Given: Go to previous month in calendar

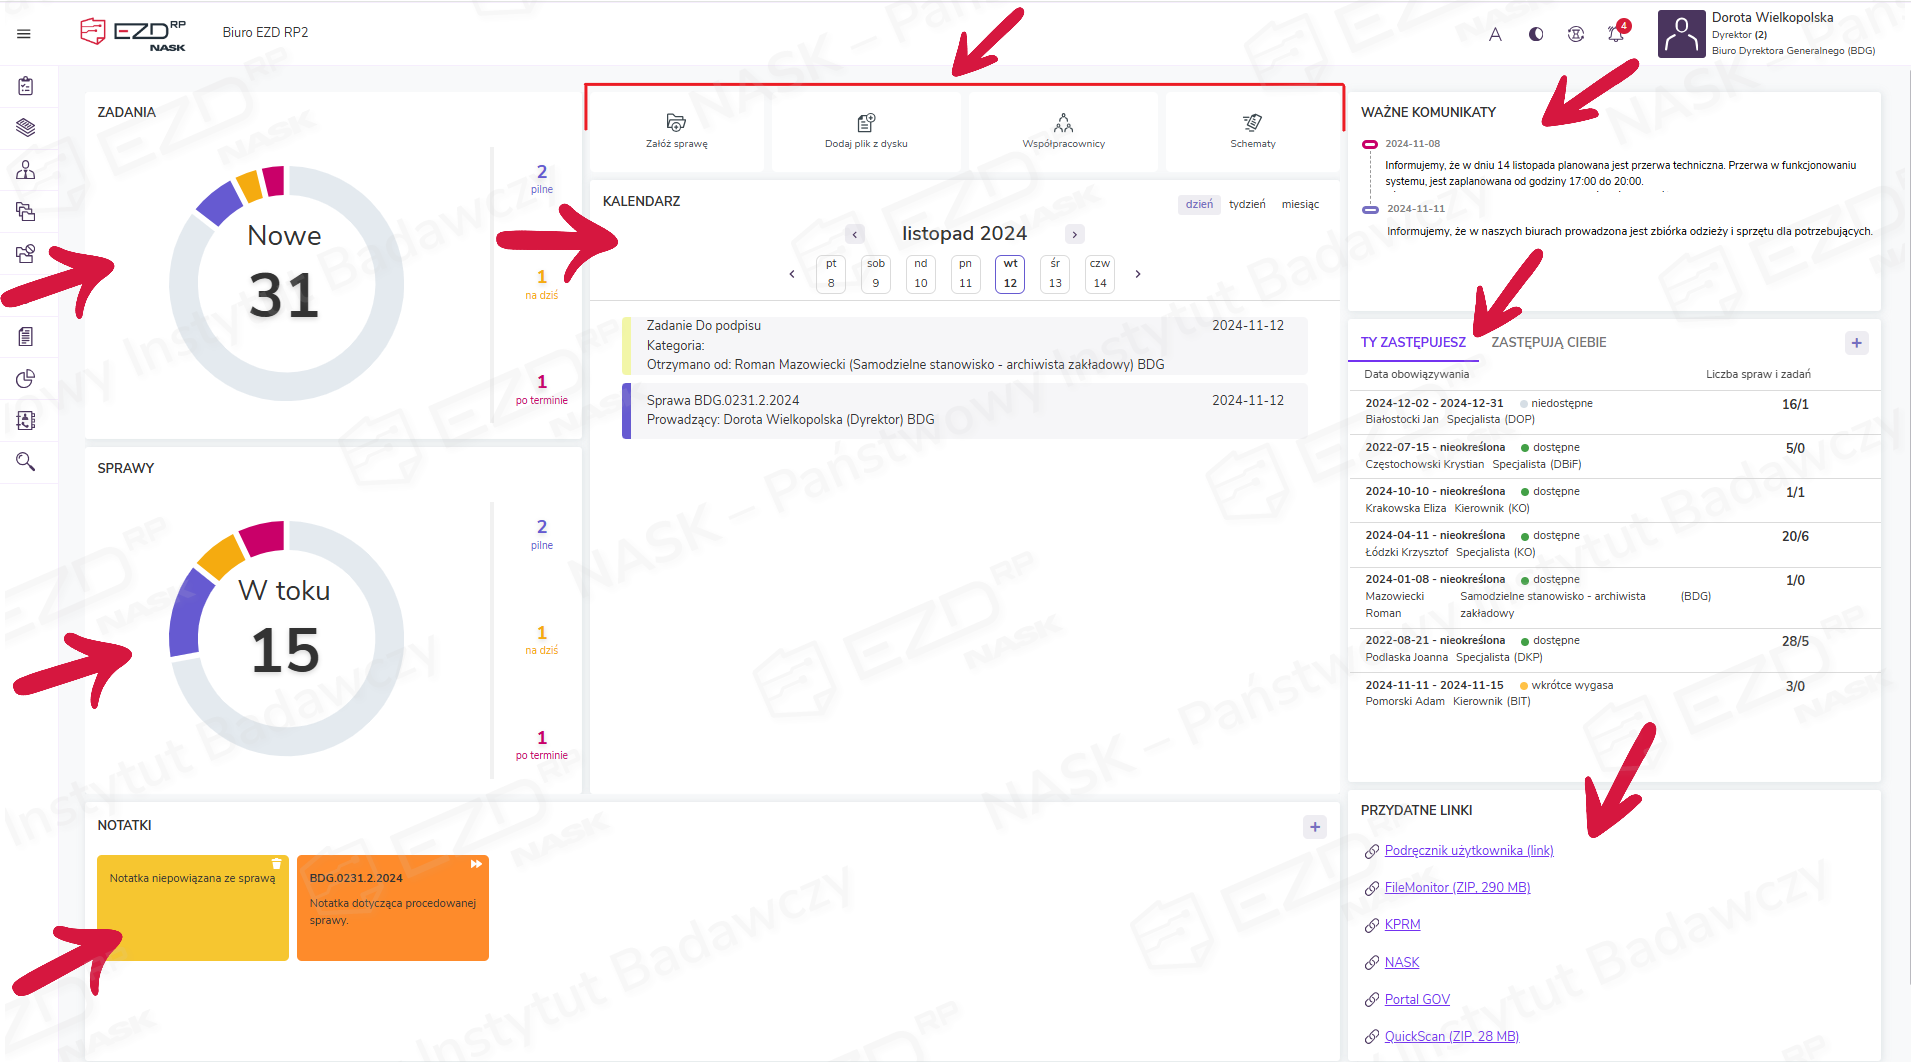Looking at the screenshot, I should tap(854, 234).
